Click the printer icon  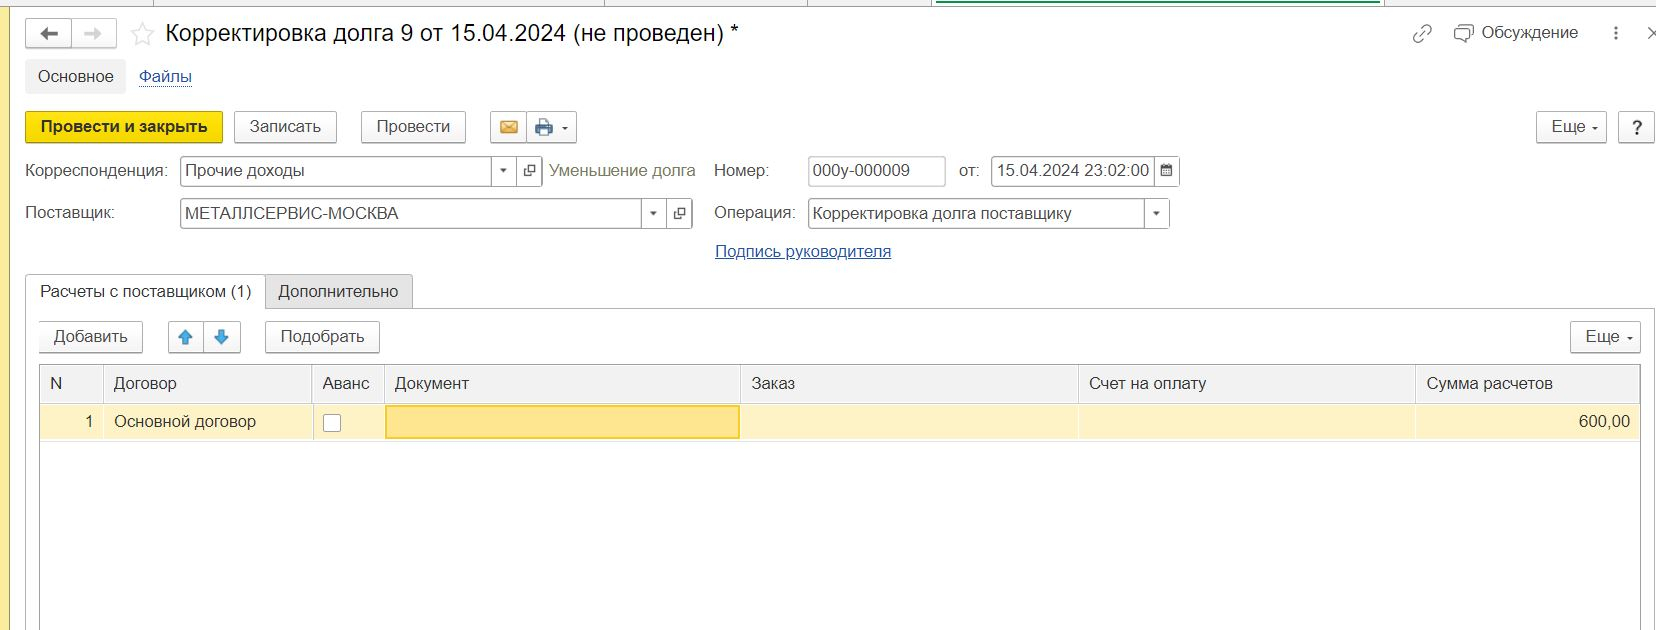click(x=544, y=127)
